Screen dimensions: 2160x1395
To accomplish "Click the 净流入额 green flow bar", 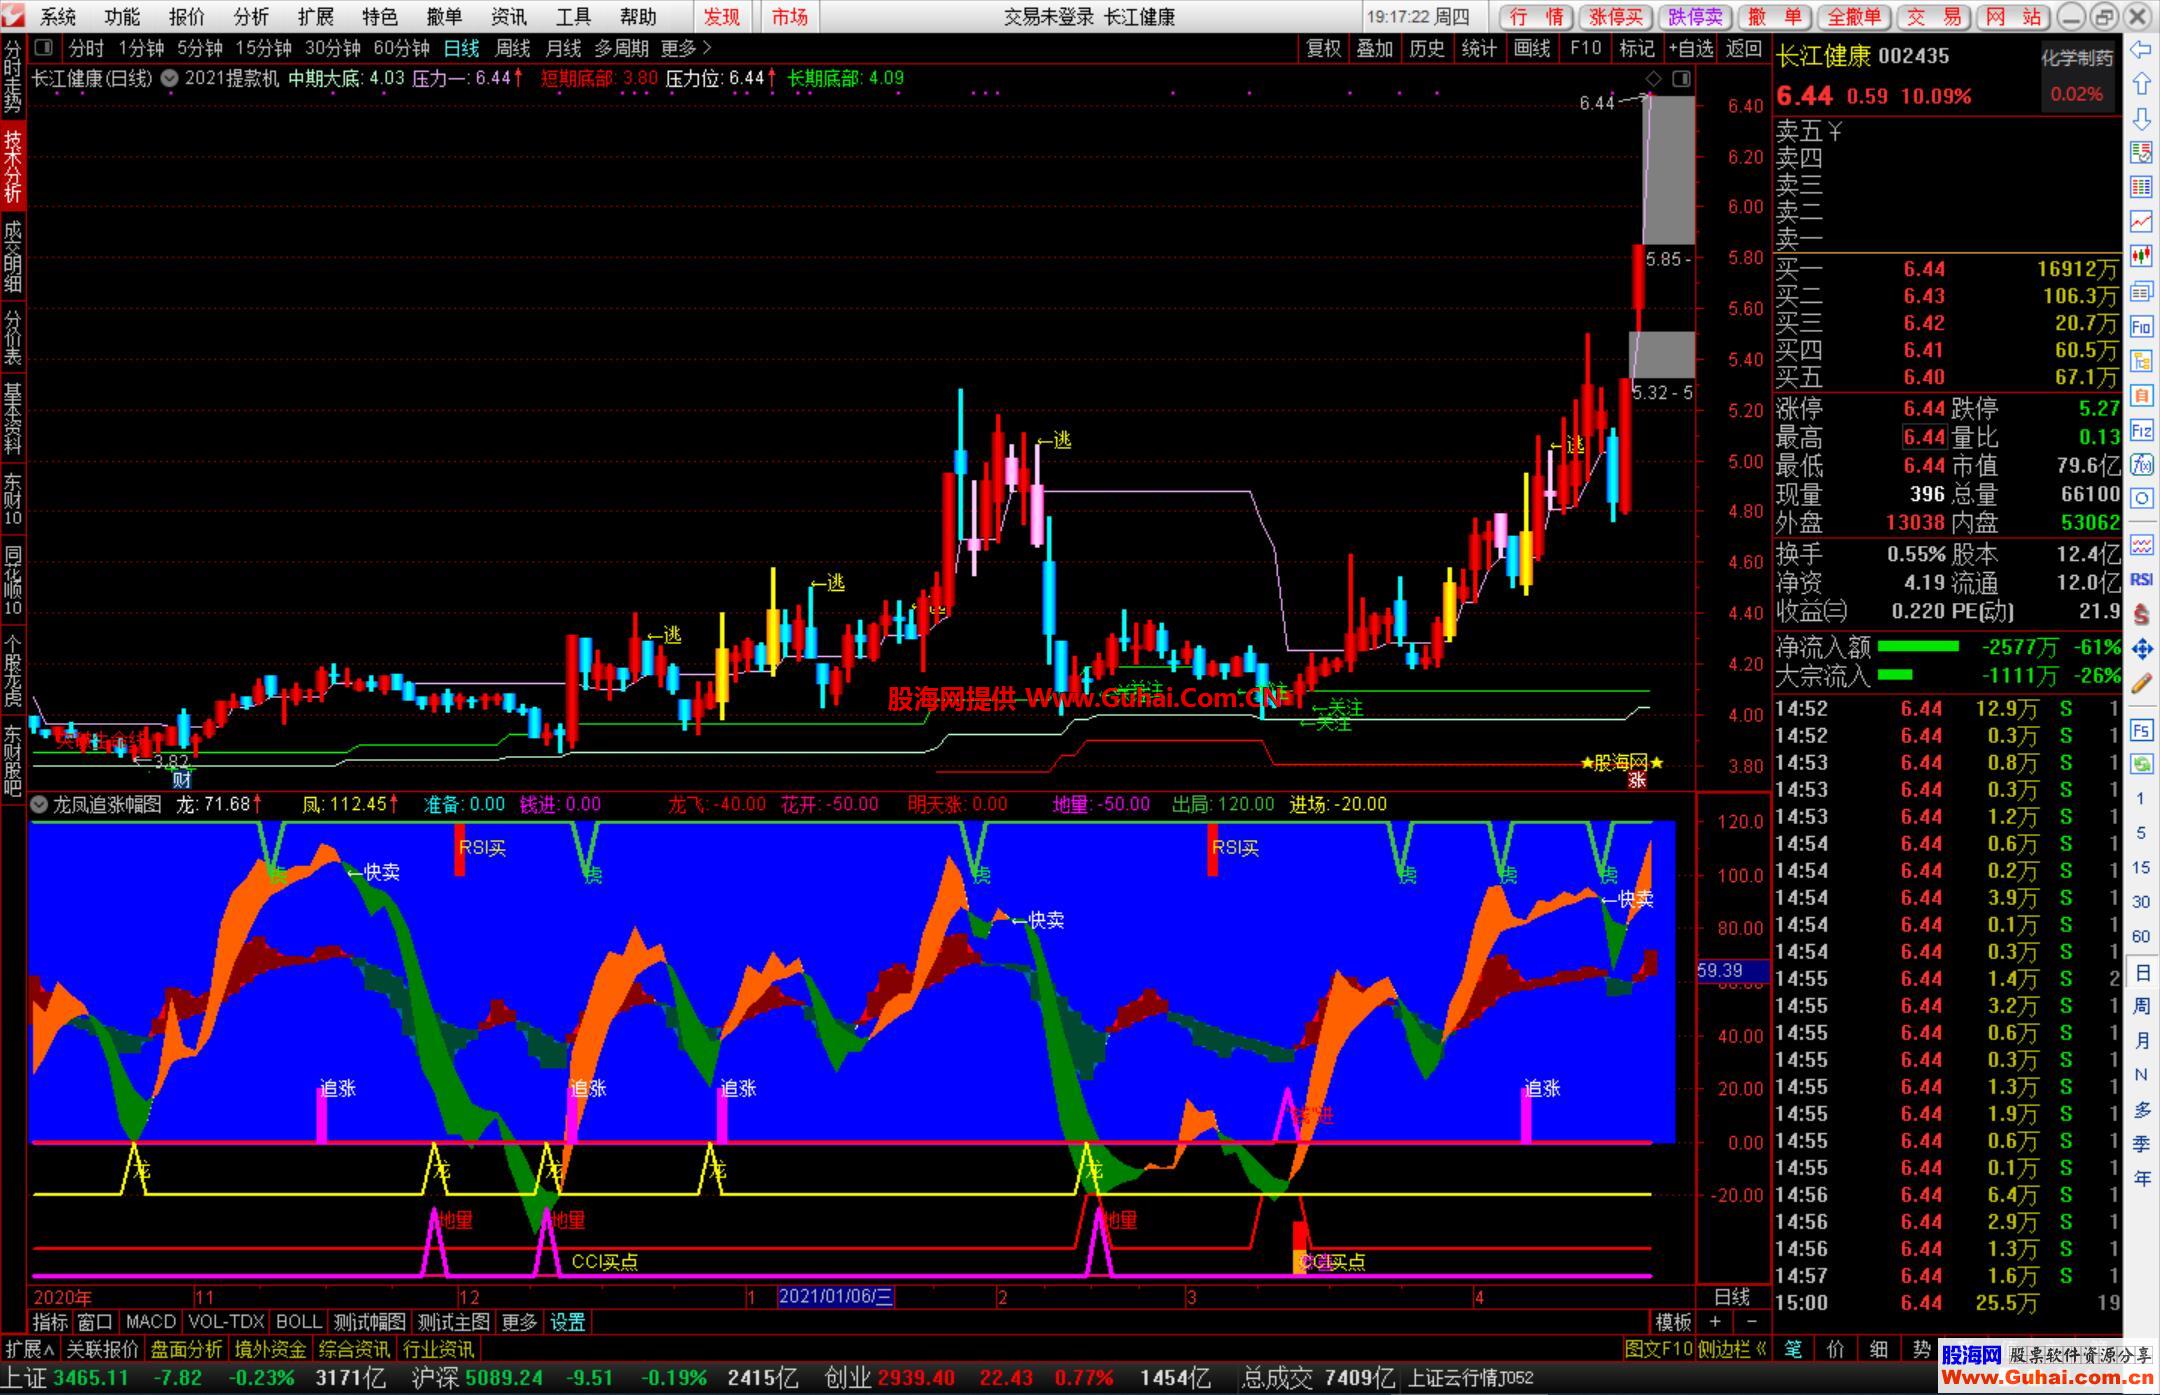I will click(1918, 647).
